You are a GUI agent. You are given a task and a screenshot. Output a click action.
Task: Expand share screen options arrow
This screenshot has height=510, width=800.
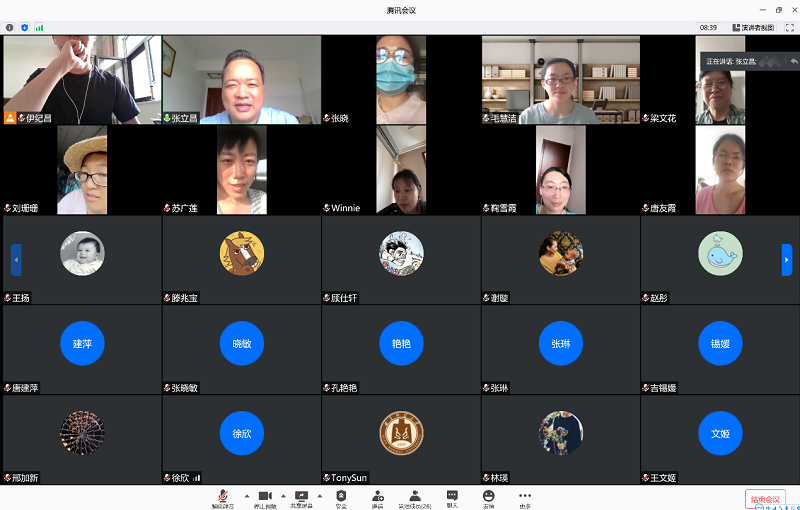point(319,495)
